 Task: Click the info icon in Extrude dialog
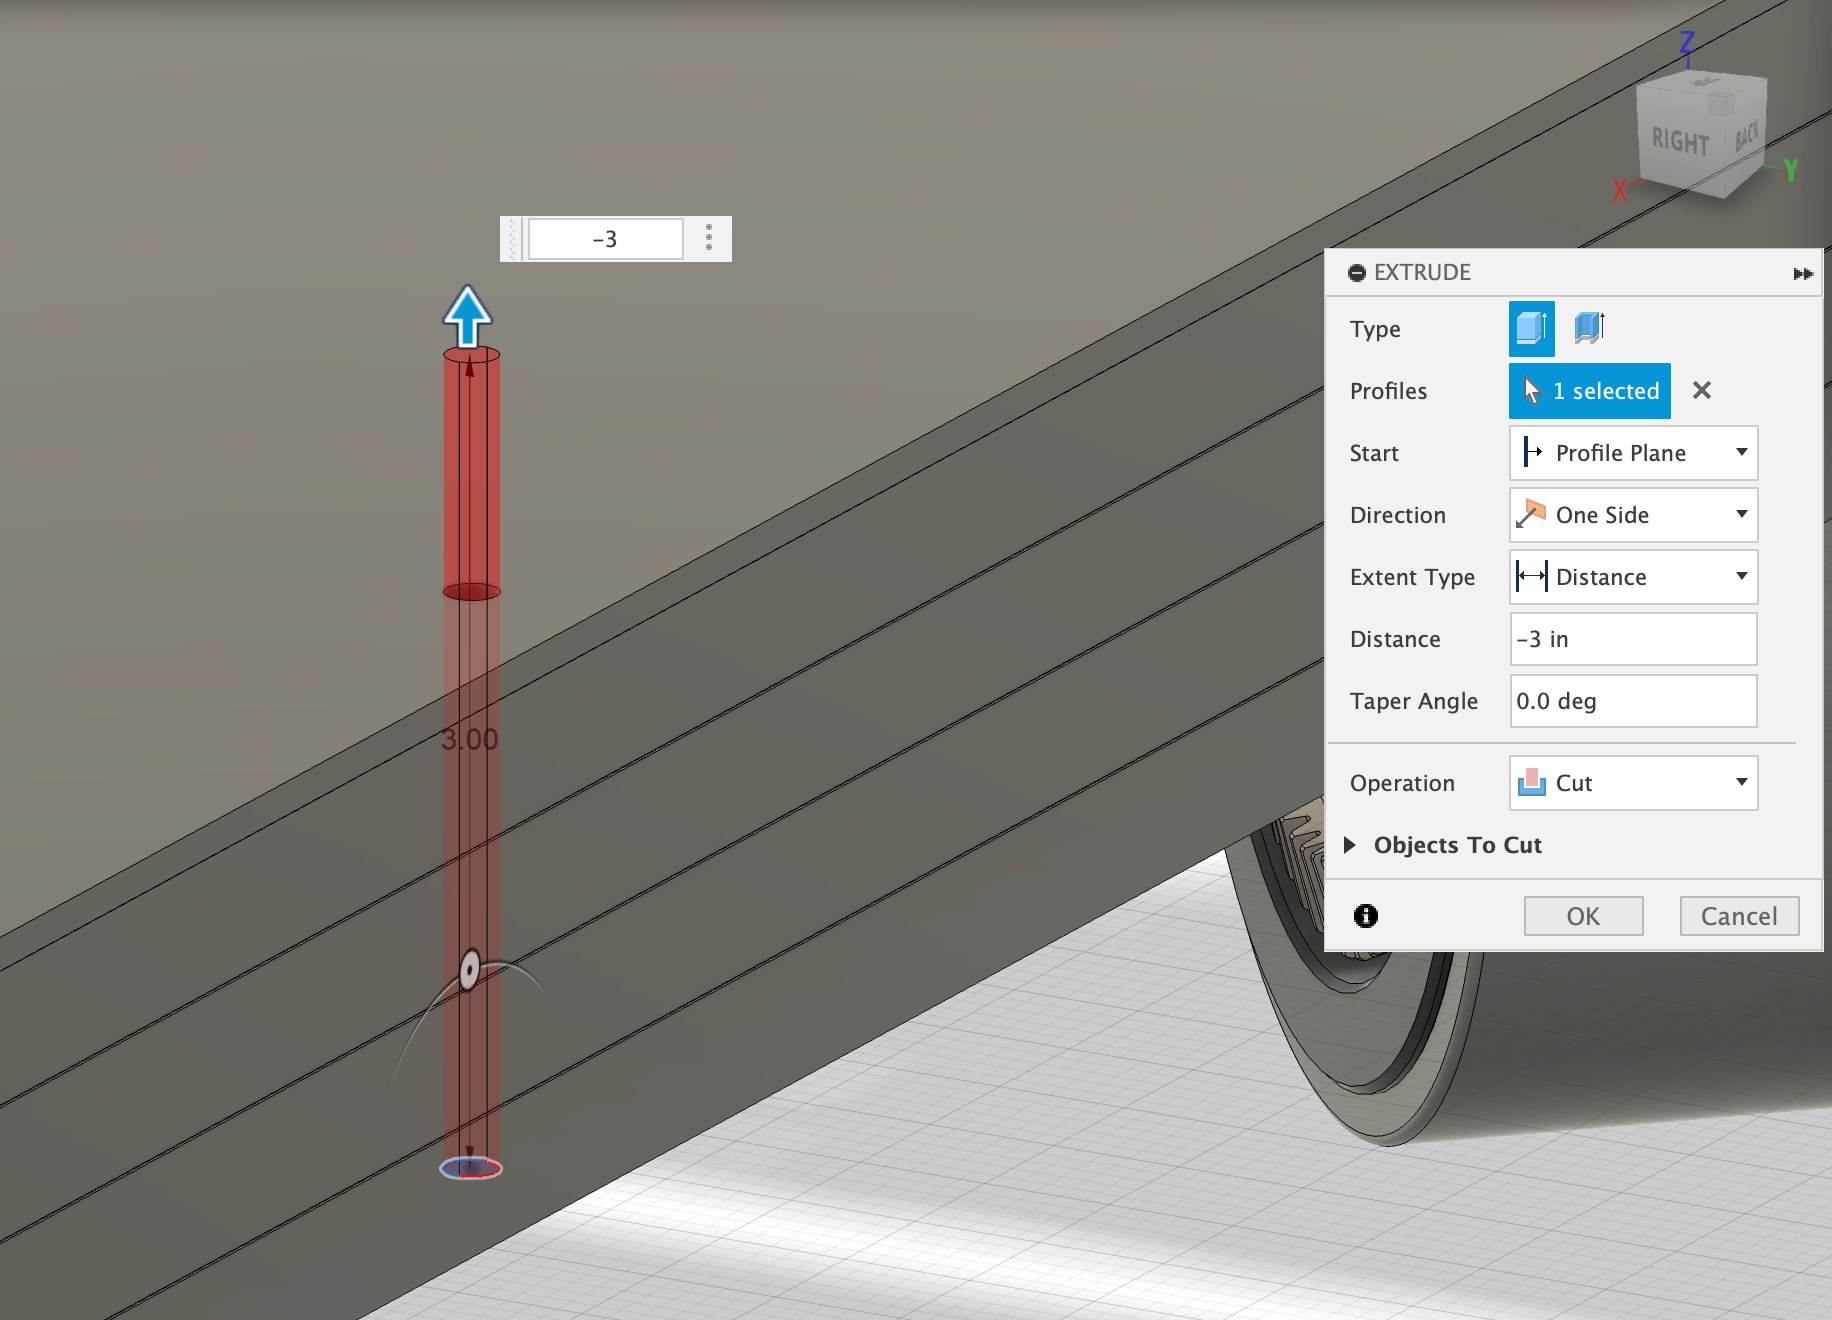pos(1366,916)
